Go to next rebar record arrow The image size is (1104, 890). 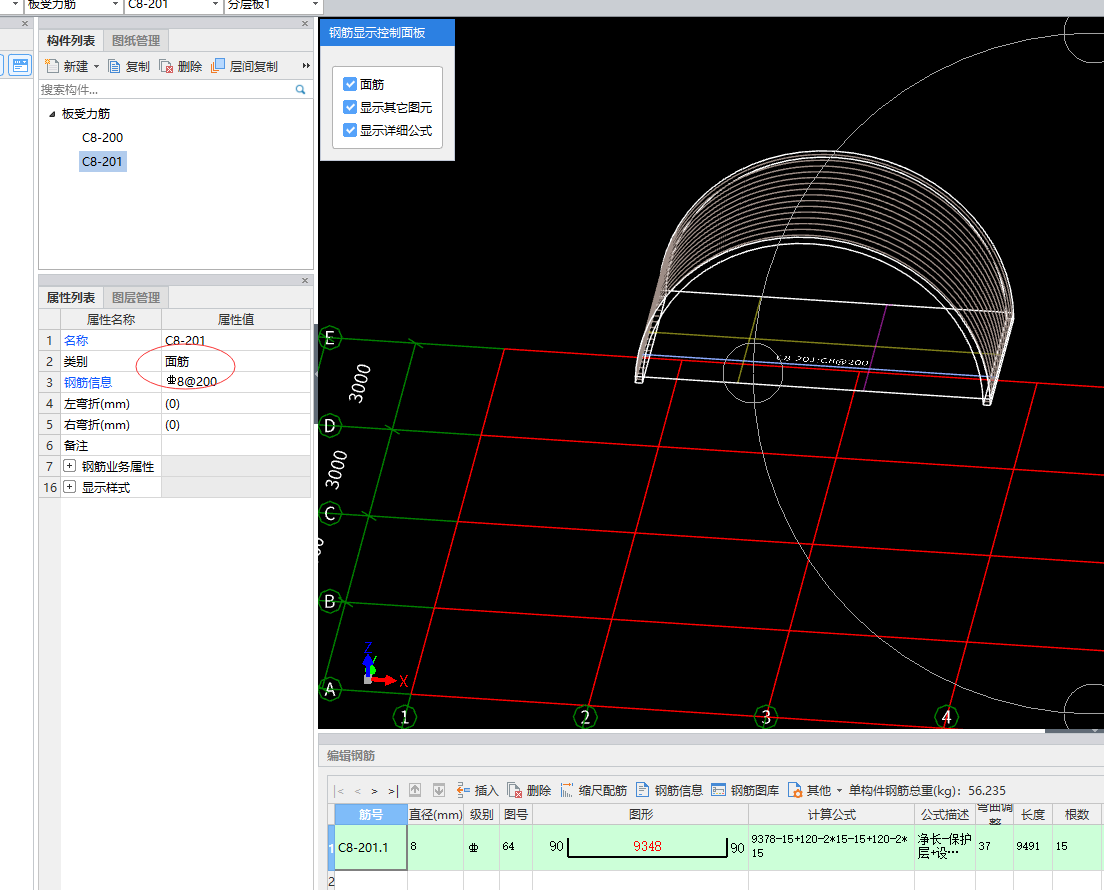375,791
